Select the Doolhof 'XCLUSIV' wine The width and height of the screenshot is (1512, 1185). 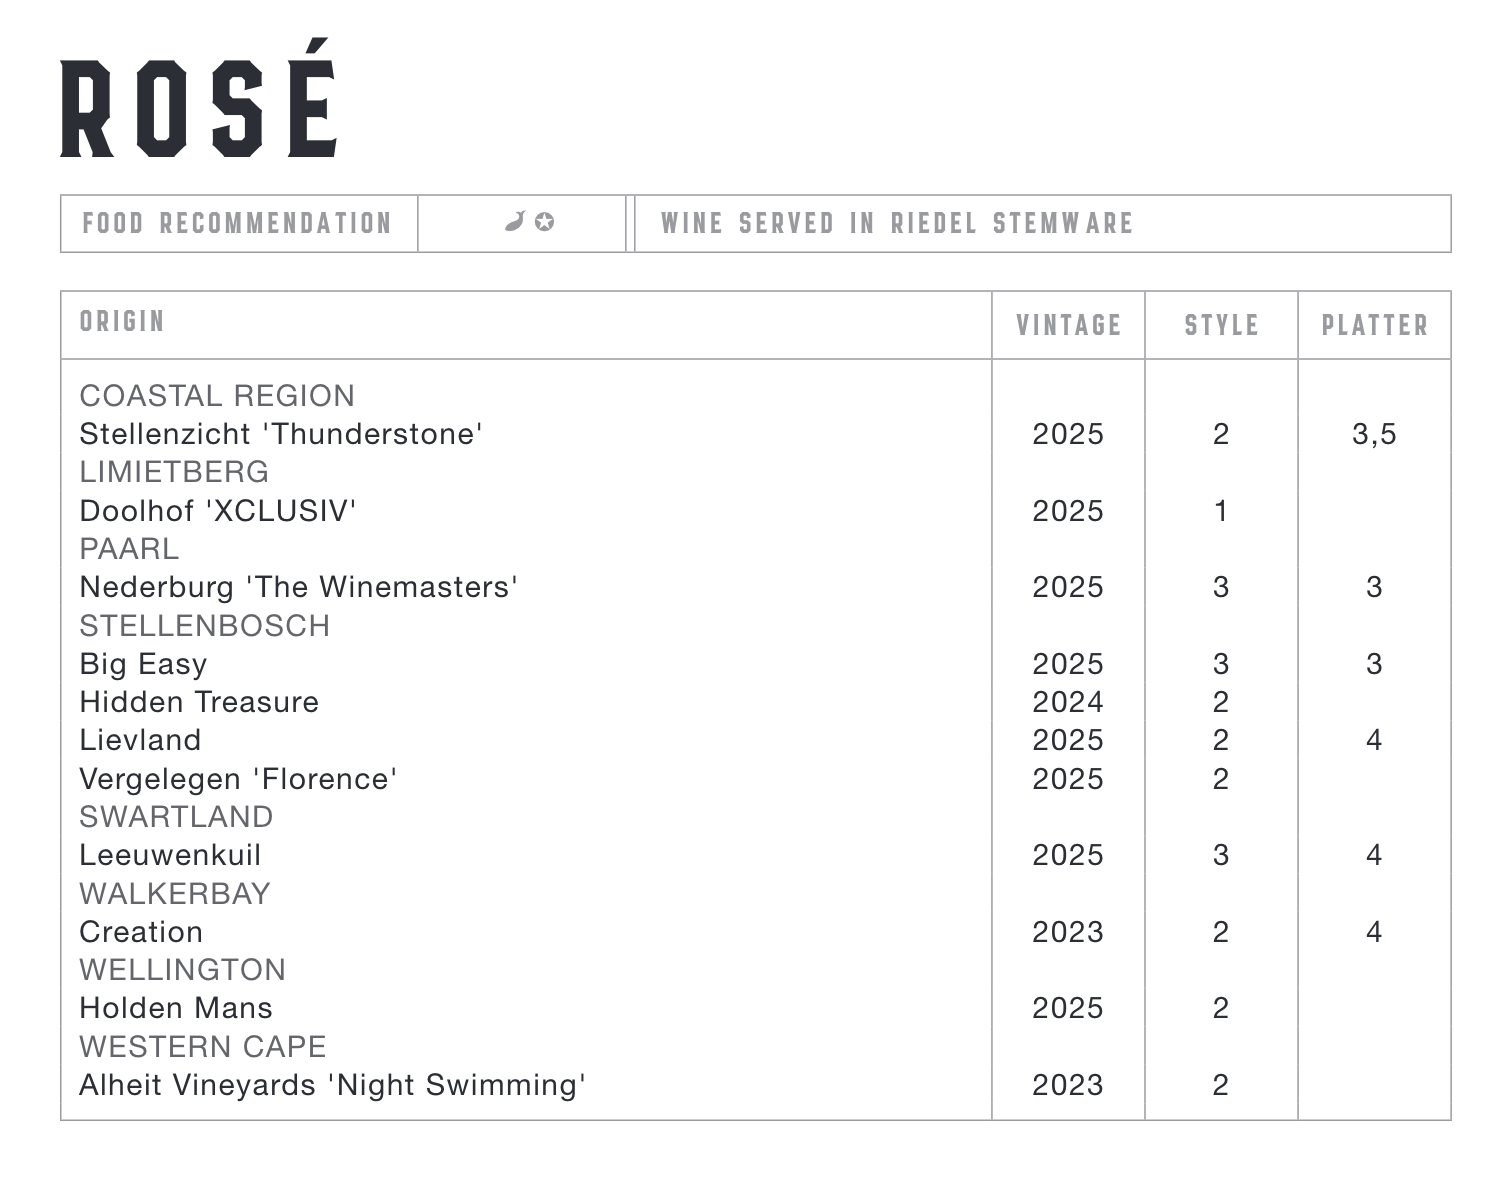click(218, 511)
